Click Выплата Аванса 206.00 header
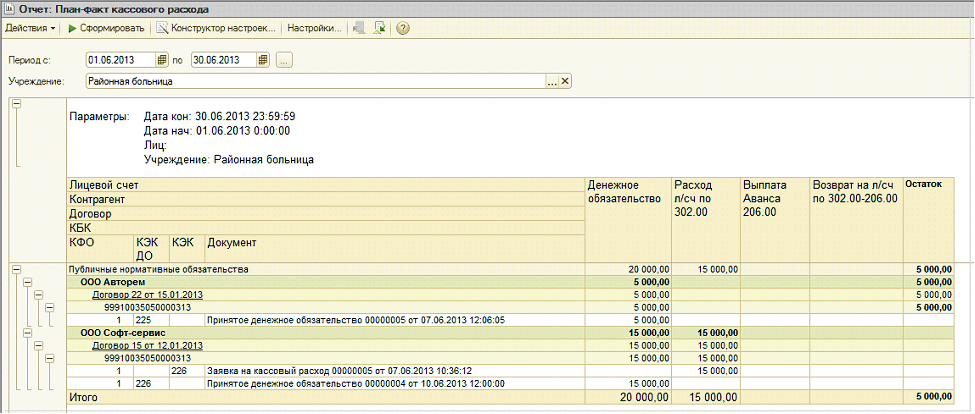The height and width of the screenshot is (414, 975). [x=775, y=219]
